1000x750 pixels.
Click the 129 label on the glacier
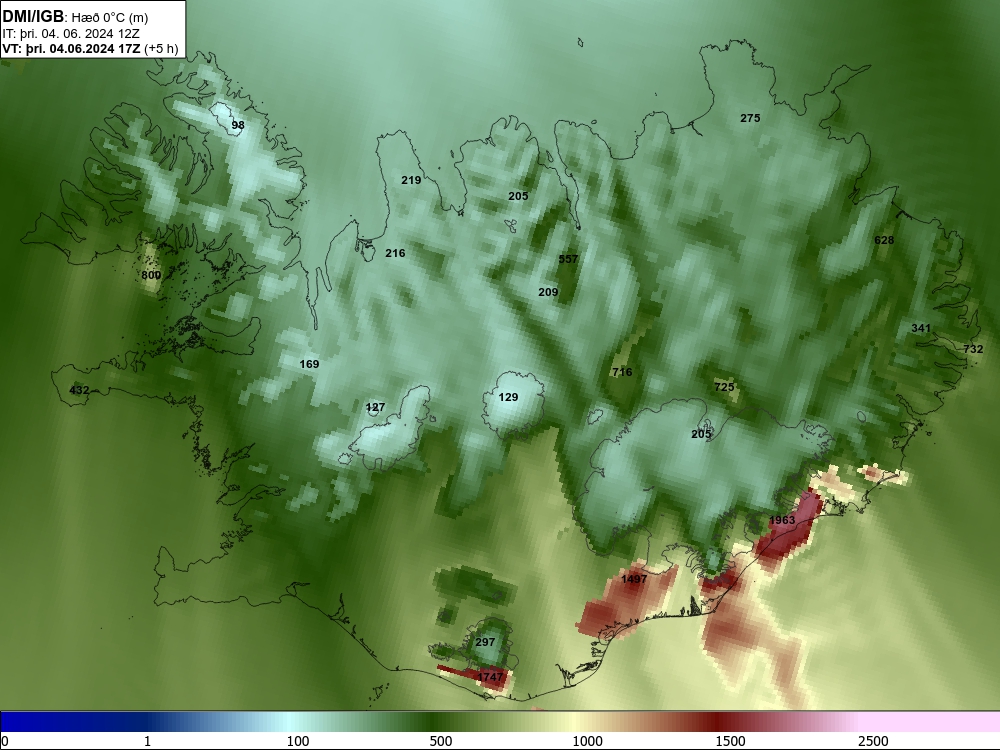tap(508, 397)
